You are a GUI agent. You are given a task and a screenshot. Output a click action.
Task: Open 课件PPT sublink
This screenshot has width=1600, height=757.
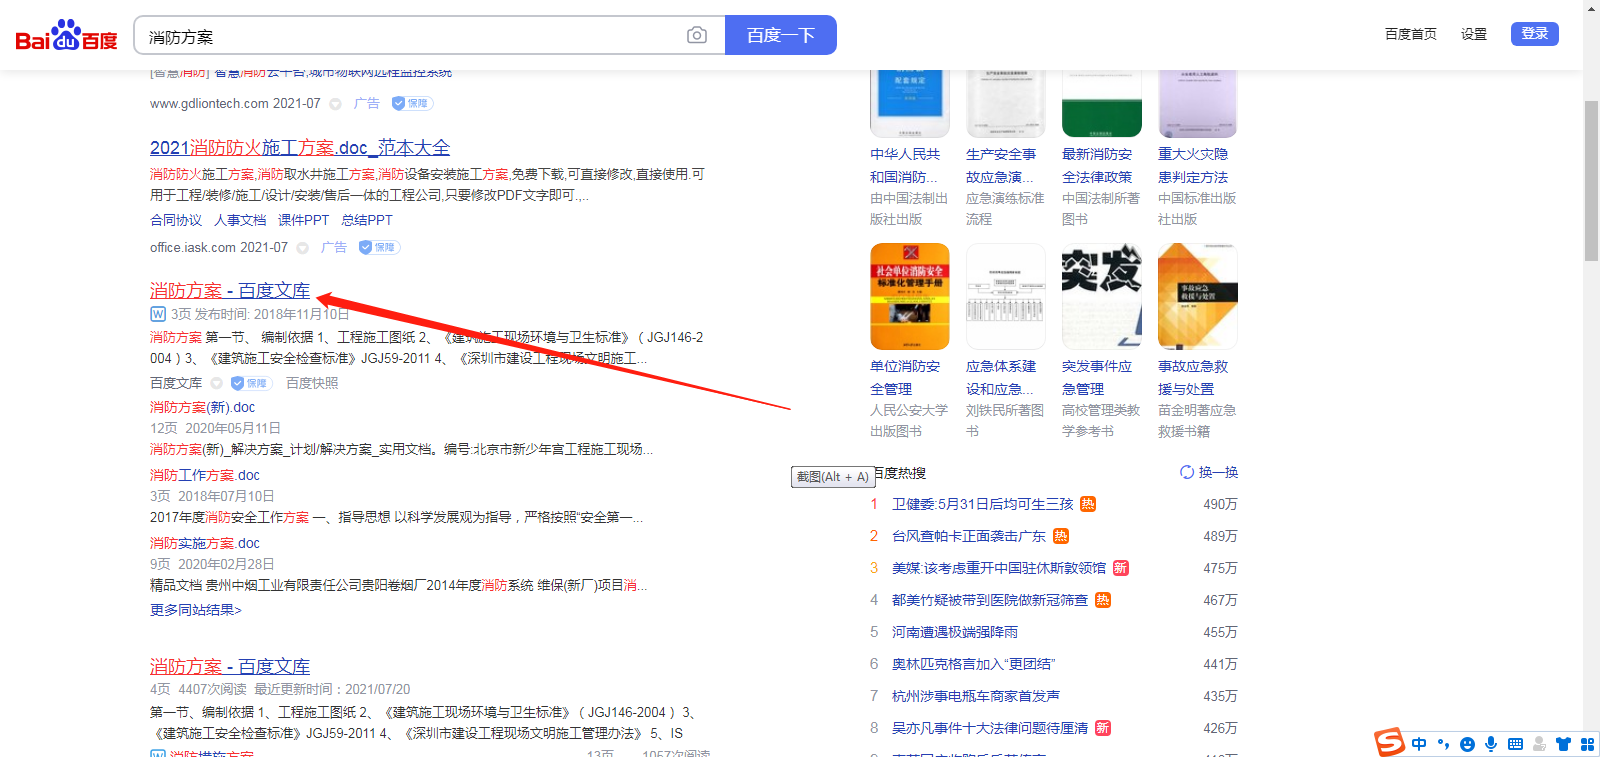(303, 220)
